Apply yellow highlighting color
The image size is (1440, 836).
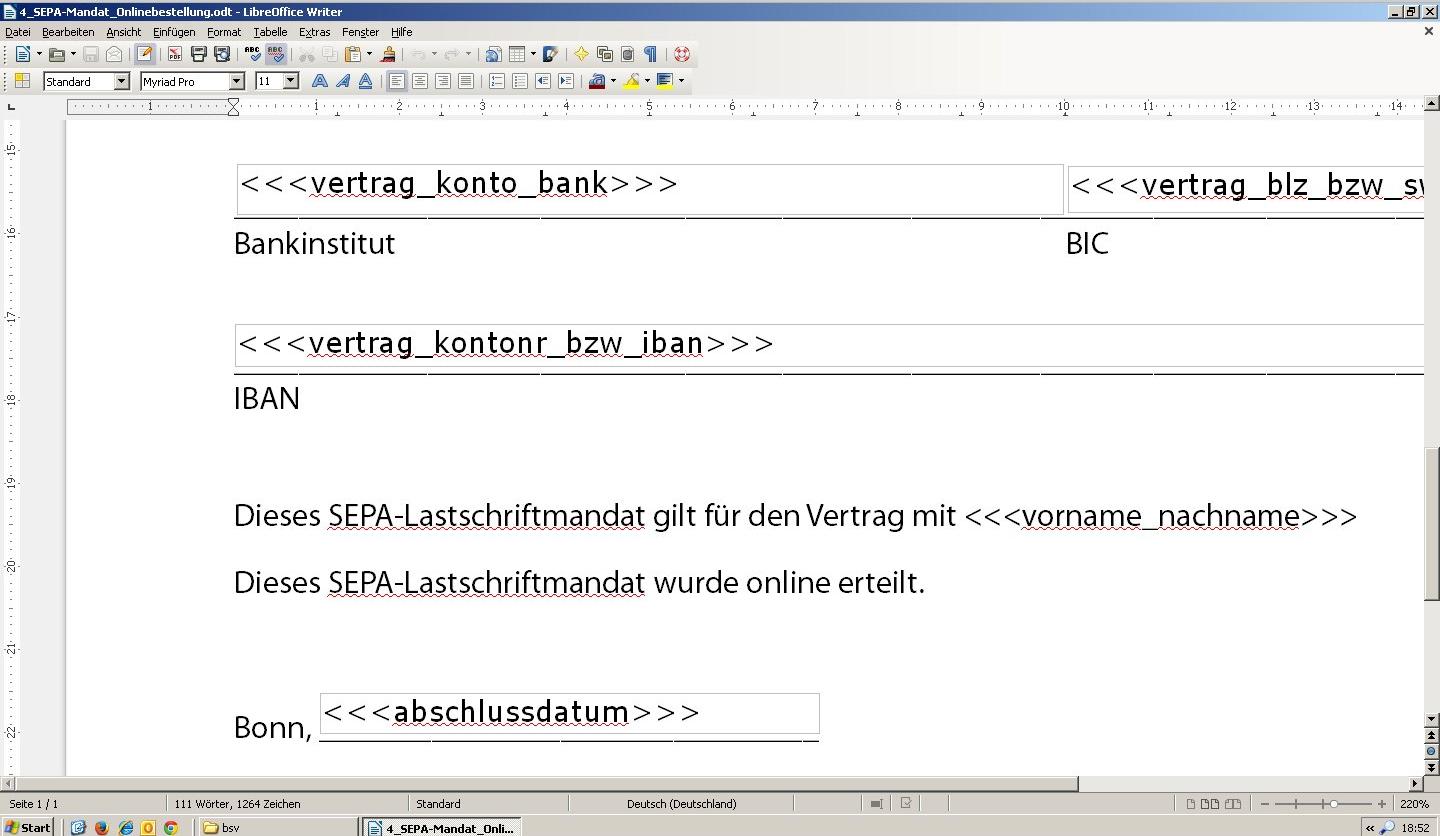pyautogui.click(x=631, y=81)
